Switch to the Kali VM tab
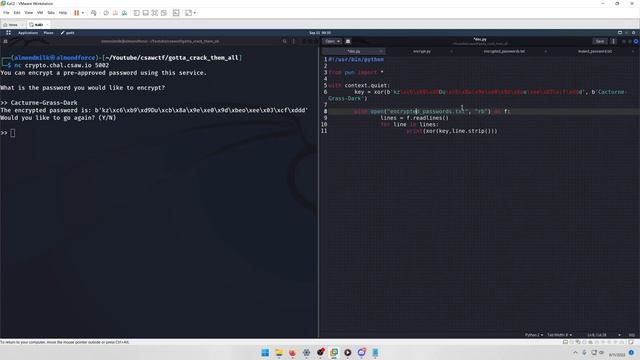The height and width of the screenshot is (360, 640). coord(37,25)
